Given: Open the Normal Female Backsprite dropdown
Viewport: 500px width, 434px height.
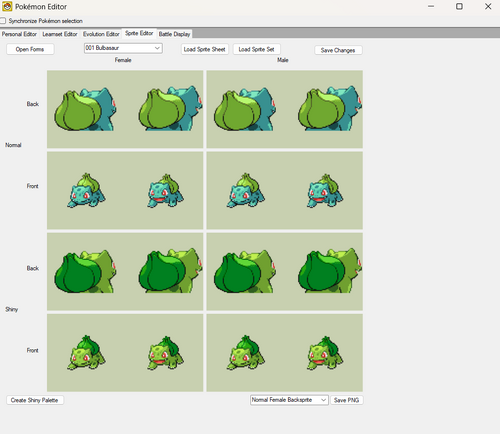Looking at the screenshot, I should [x=289, y=400].
